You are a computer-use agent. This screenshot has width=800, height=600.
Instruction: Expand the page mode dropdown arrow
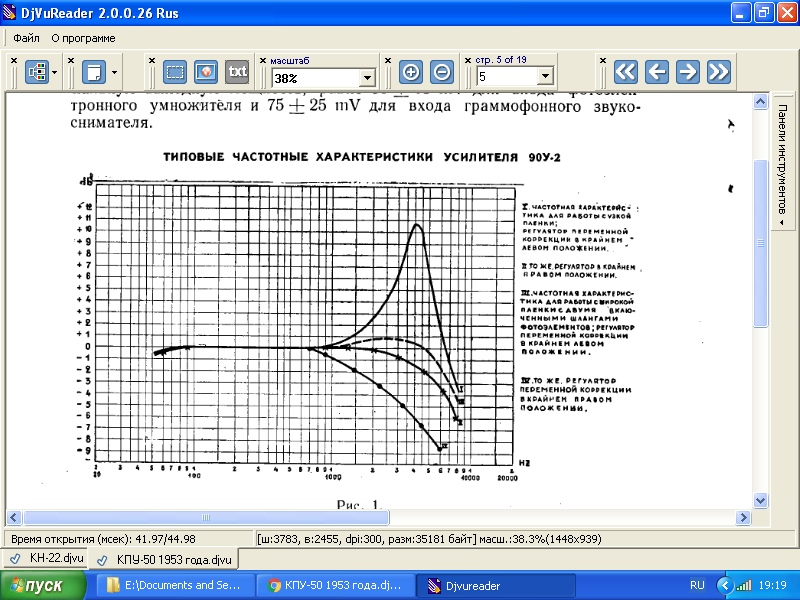(114, 72)
